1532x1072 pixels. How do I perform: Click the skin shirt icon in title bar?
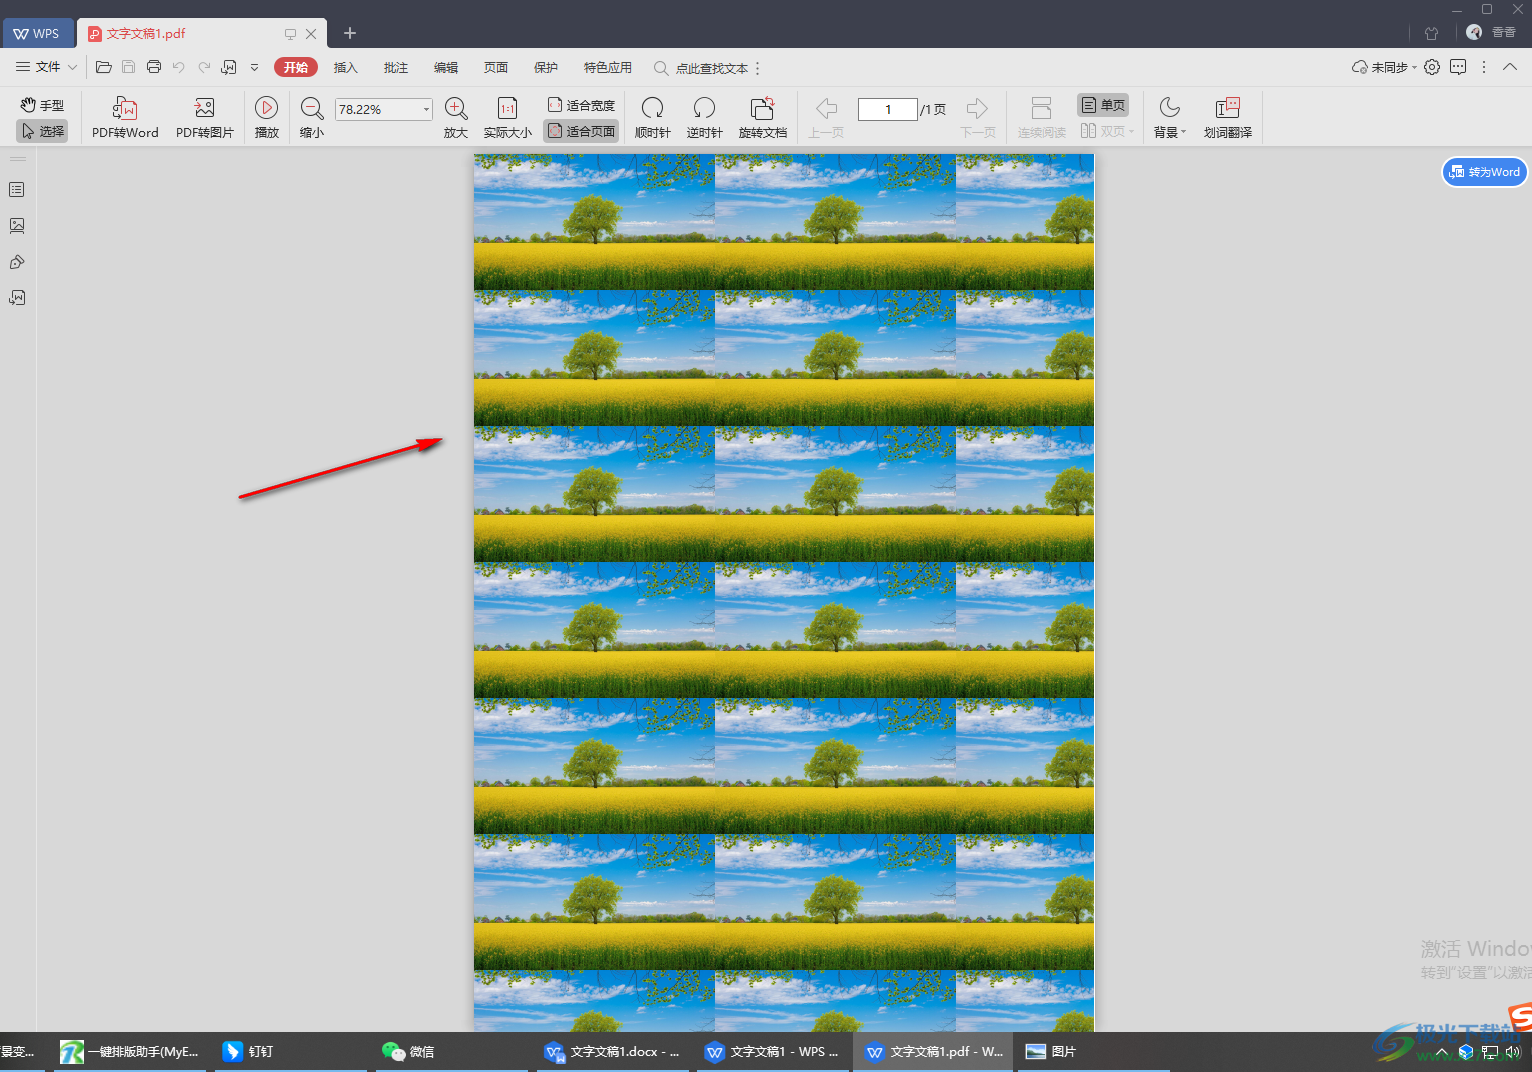tap(1432, 33)
